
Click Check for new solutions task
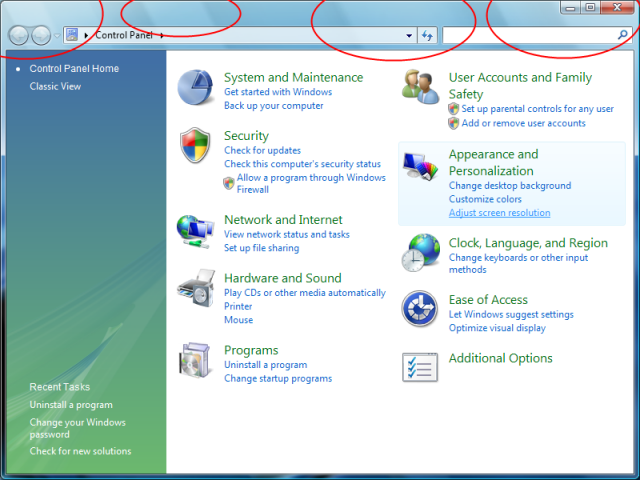tap(80, 451)
